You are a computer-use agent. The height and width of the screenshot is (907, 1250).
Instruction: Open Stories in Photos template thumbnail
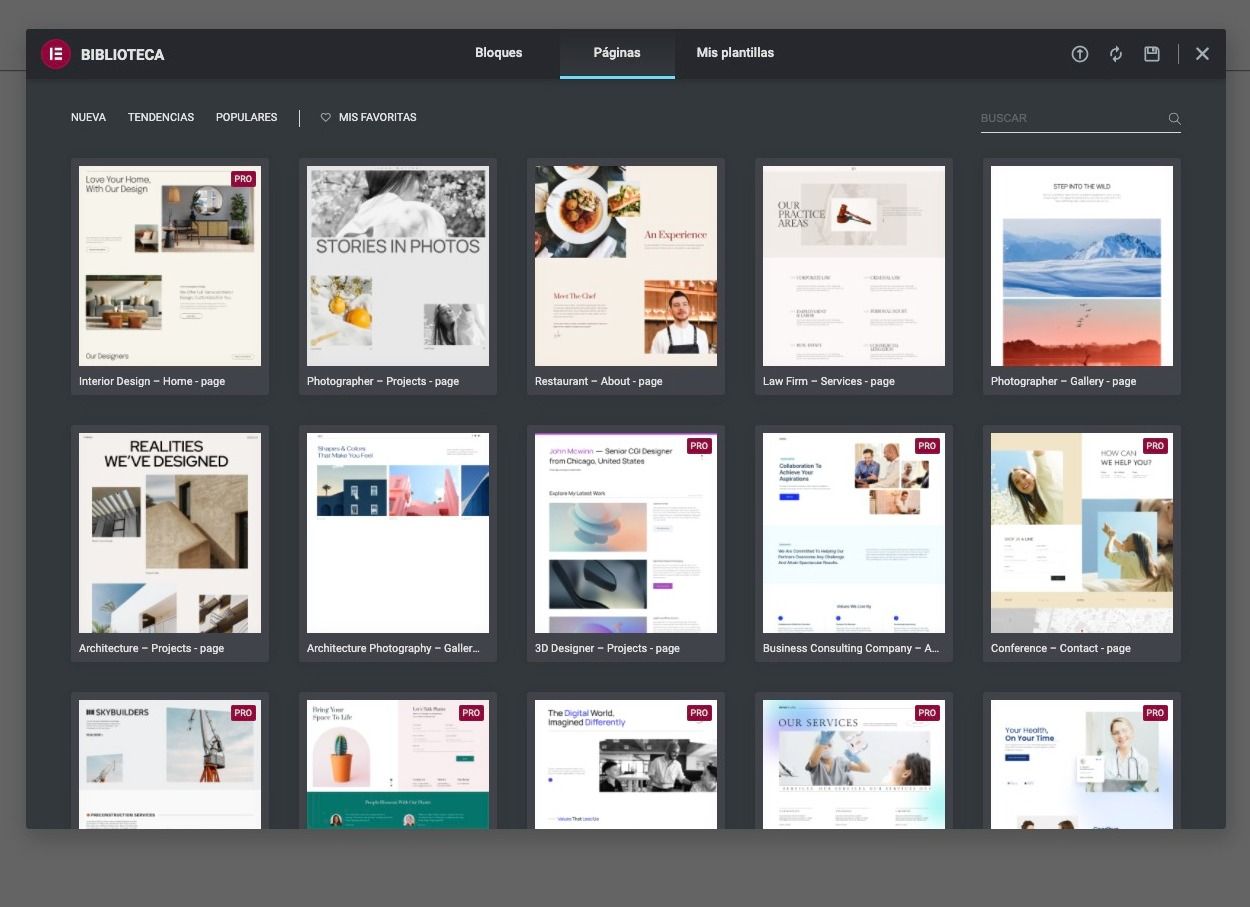398,266
